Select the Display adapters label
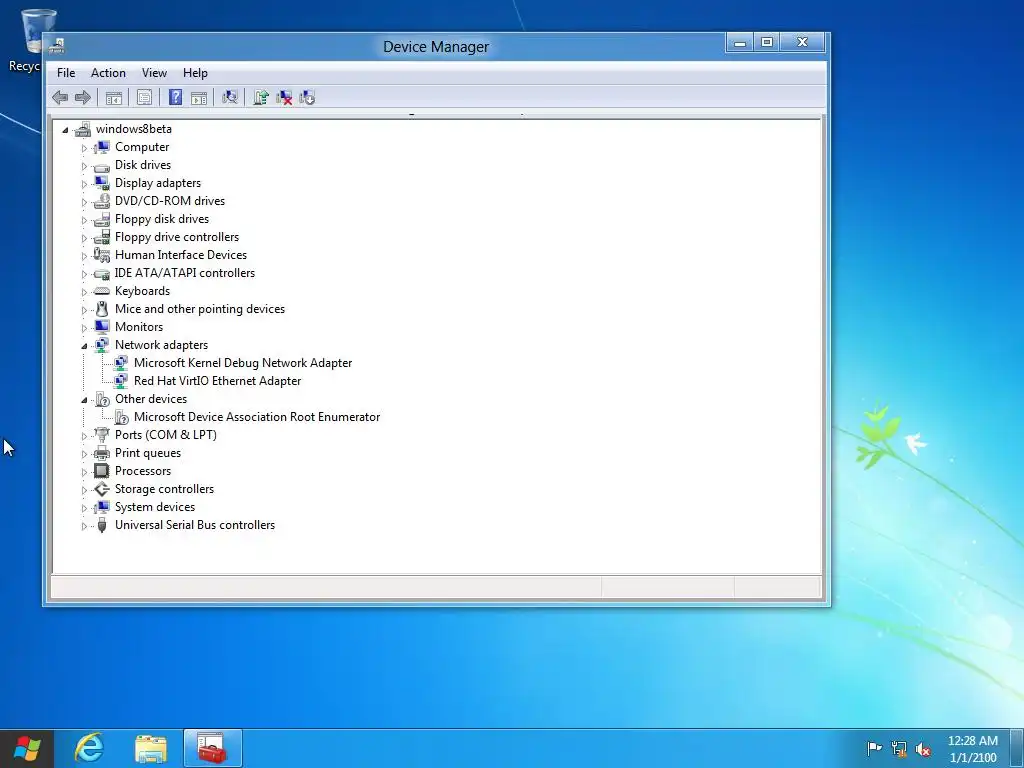Viewport: 1024px width, 768px height. pyautogui.click(x=158, y=183)
